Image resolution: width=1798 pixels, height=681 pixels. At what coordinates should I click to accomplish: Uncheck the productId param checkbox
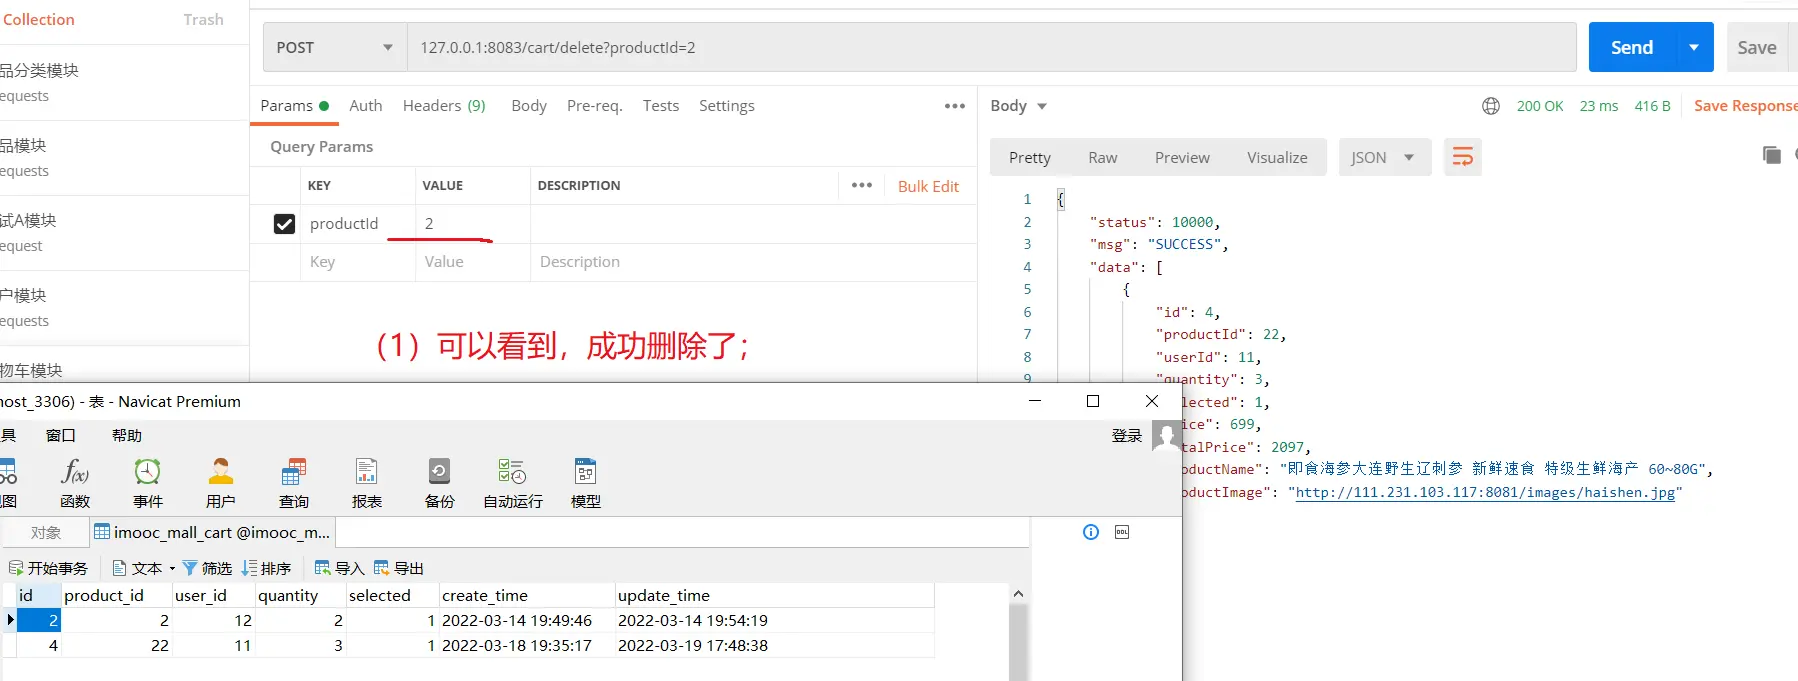tap(284, 224)
